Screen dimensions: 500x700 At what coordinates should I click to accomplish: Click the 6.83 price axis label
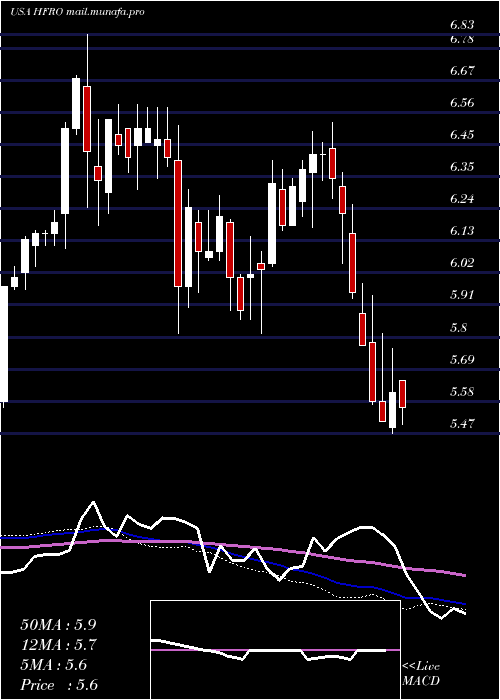pyautogui.click(x=462, y=25)
